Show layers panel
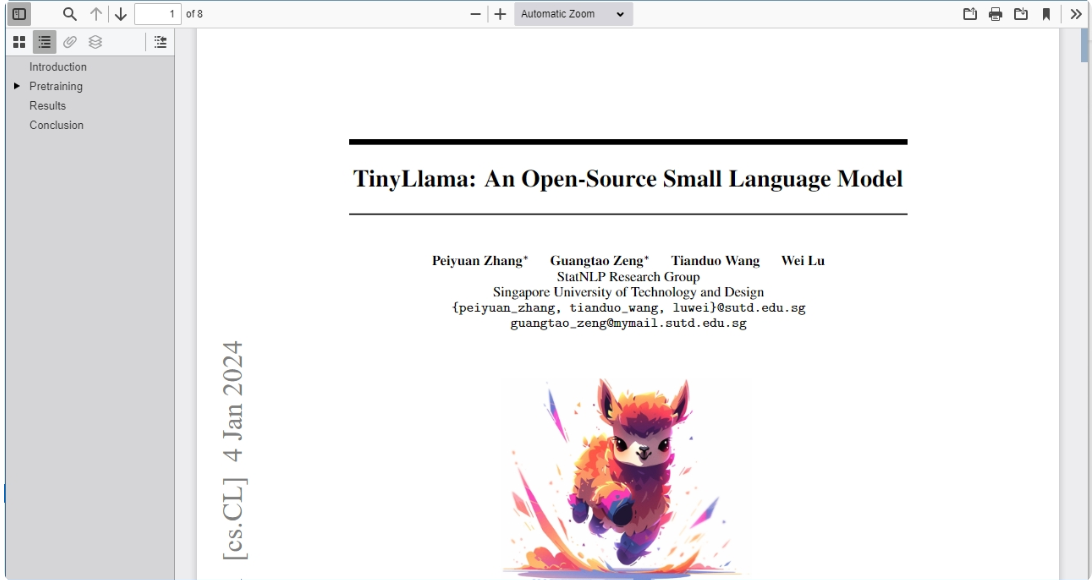1092x580 pixels. point(95,42)
